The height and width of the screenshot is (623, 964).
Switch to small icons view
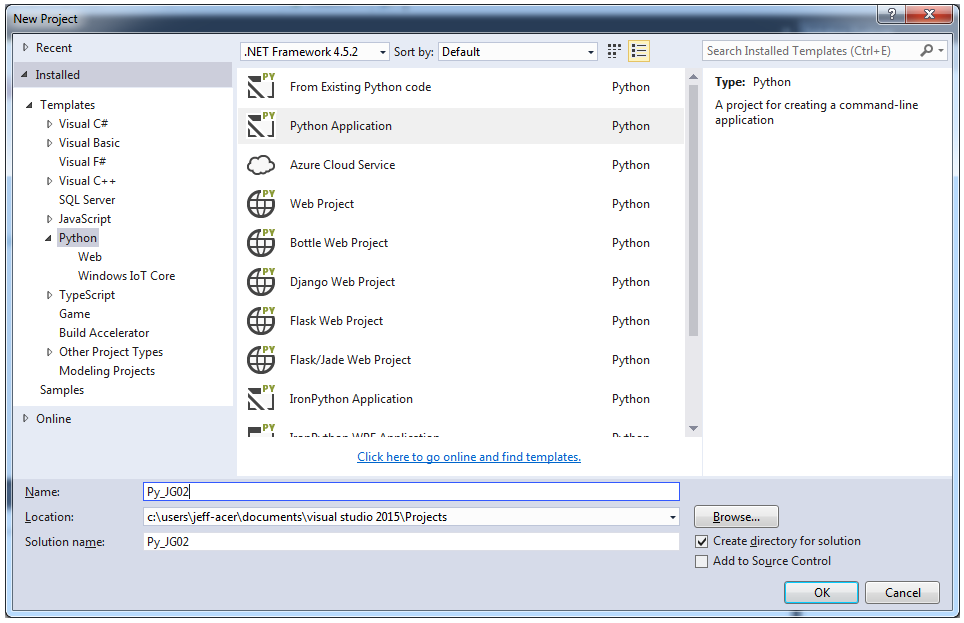614,51
